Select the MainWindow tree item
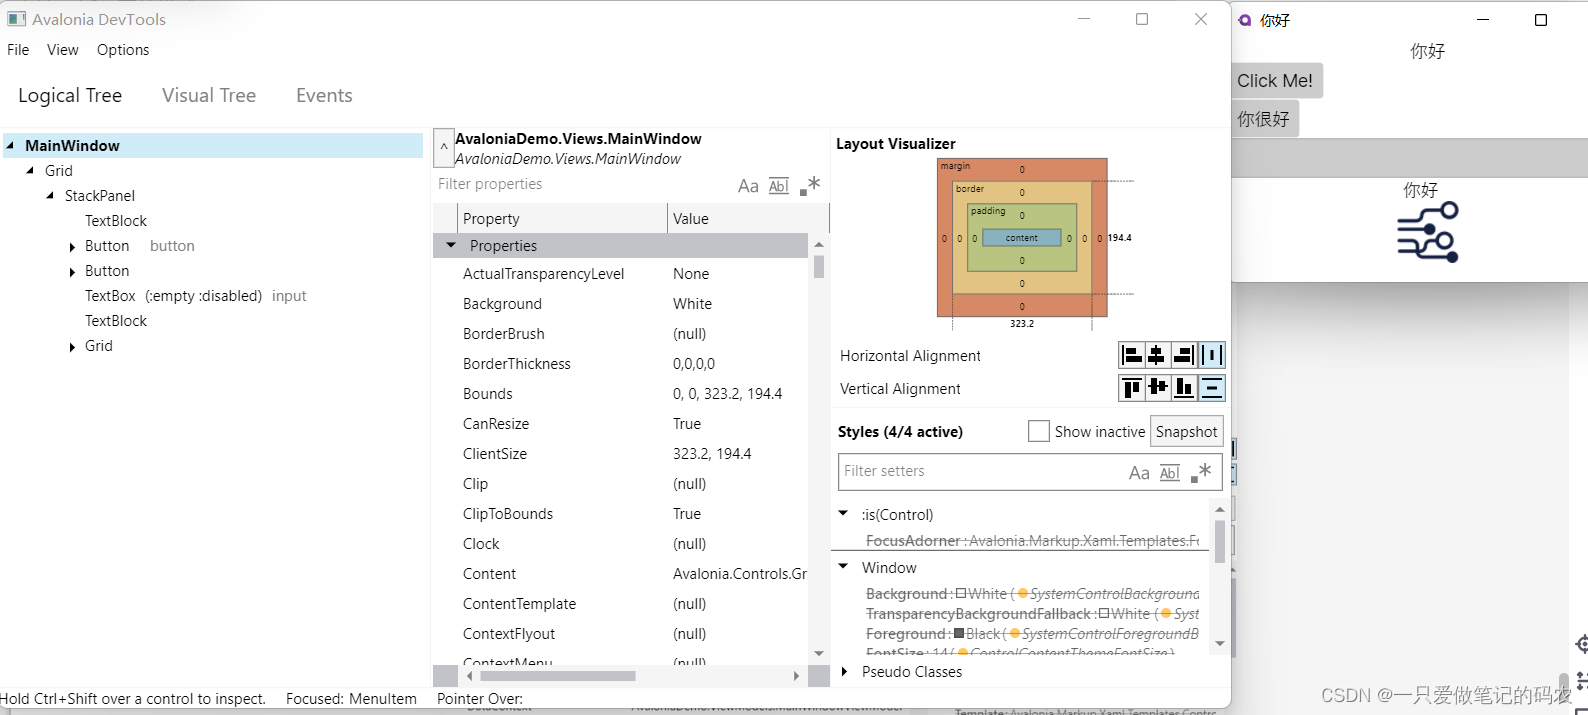Screen dimensions: 1588x715 [212, 145]
